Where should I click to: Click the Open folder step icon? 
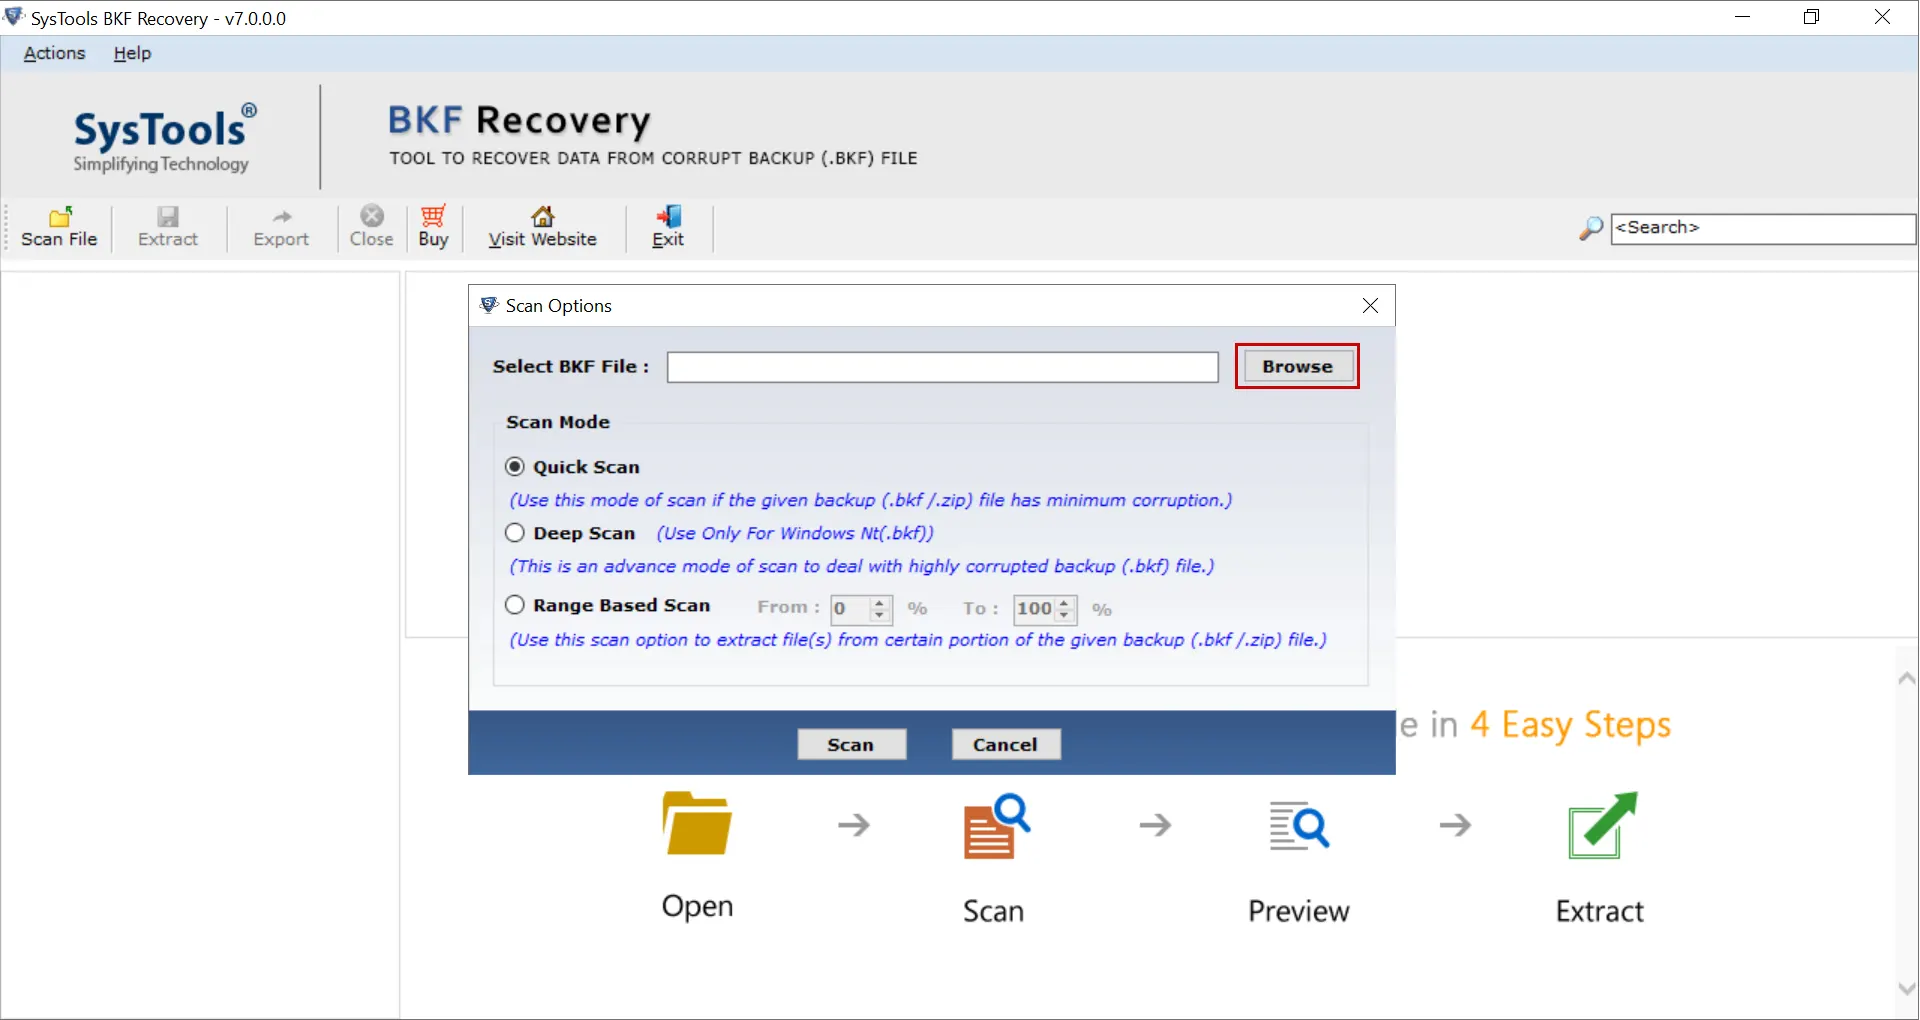pyautogui.click(x=697, y=823)
